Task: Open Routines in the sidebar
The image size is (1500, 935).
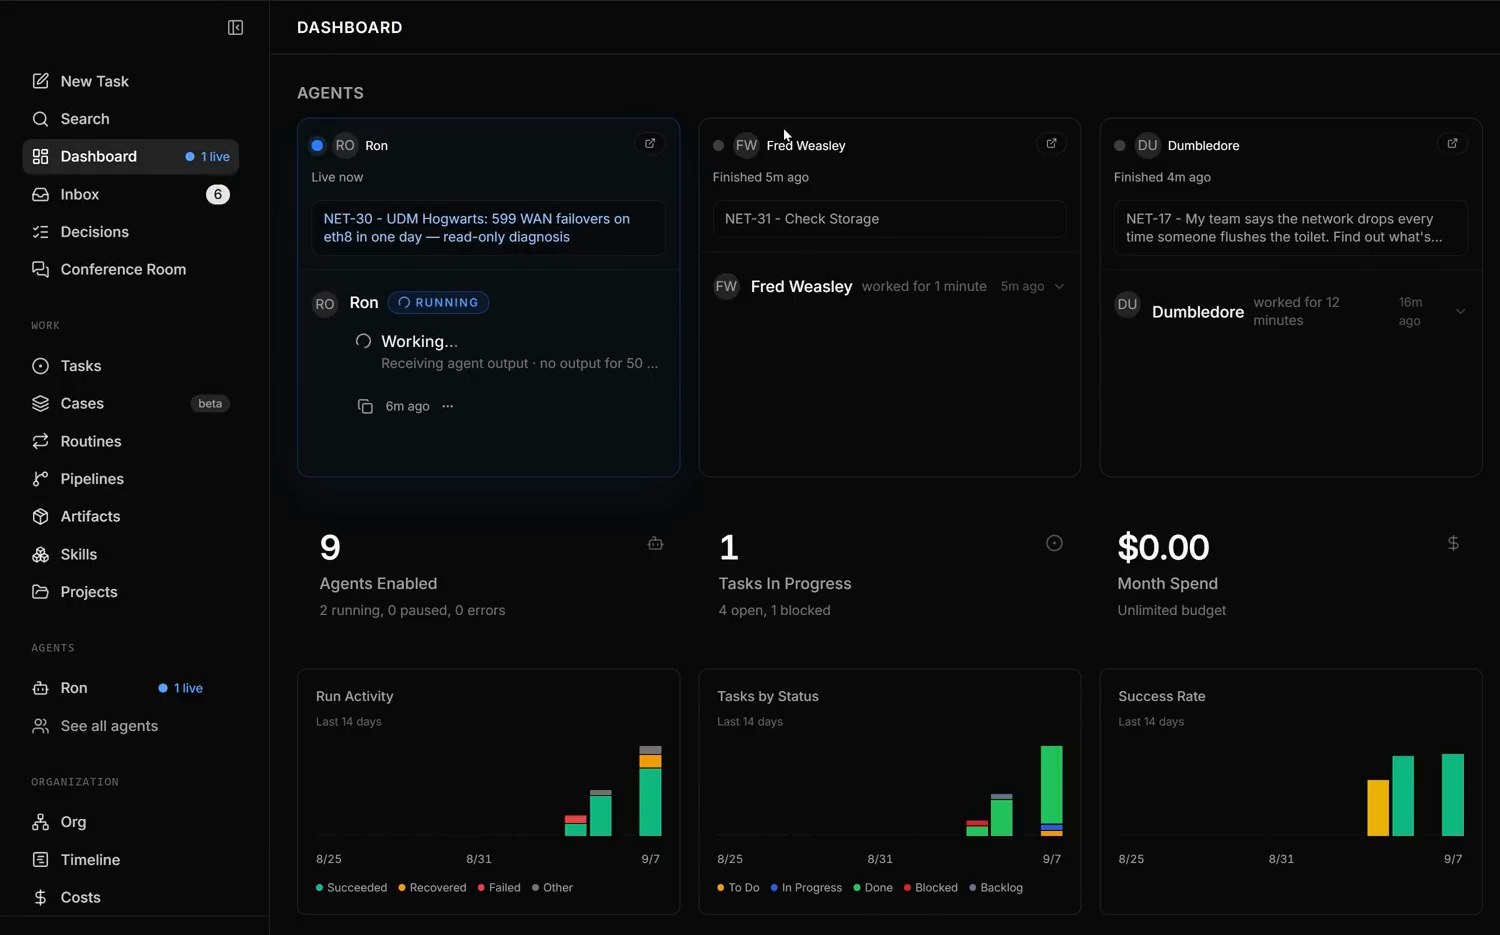Action: (130, 441)
